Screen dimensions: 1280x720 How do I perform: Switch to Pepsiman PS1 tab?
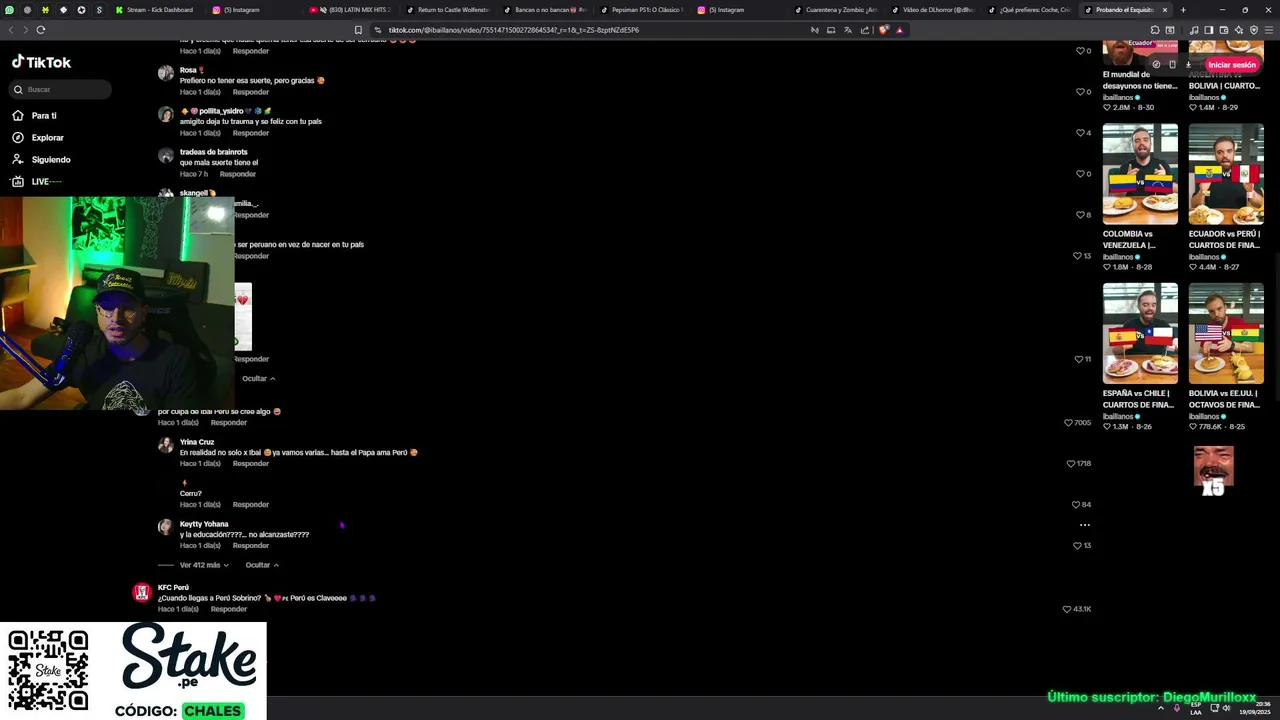click(x=641, y=10)
